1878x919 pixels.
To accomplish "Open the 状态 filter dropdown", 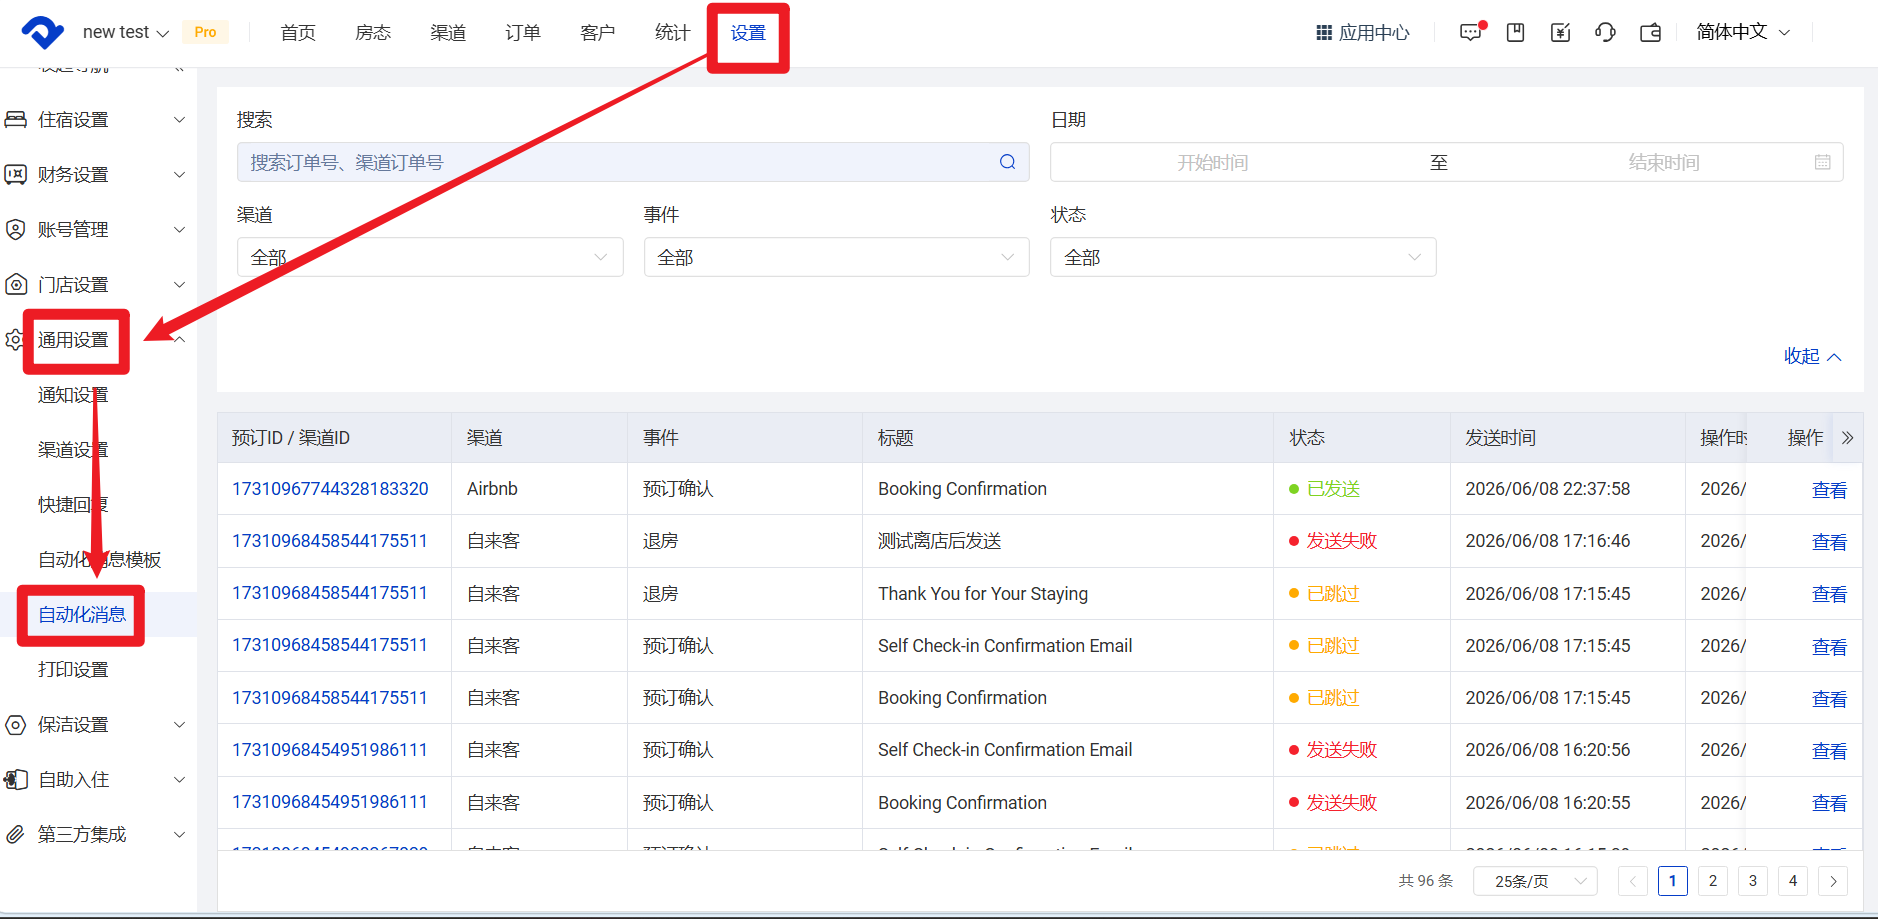I will pyautogui.click(x=1243, y=257).
